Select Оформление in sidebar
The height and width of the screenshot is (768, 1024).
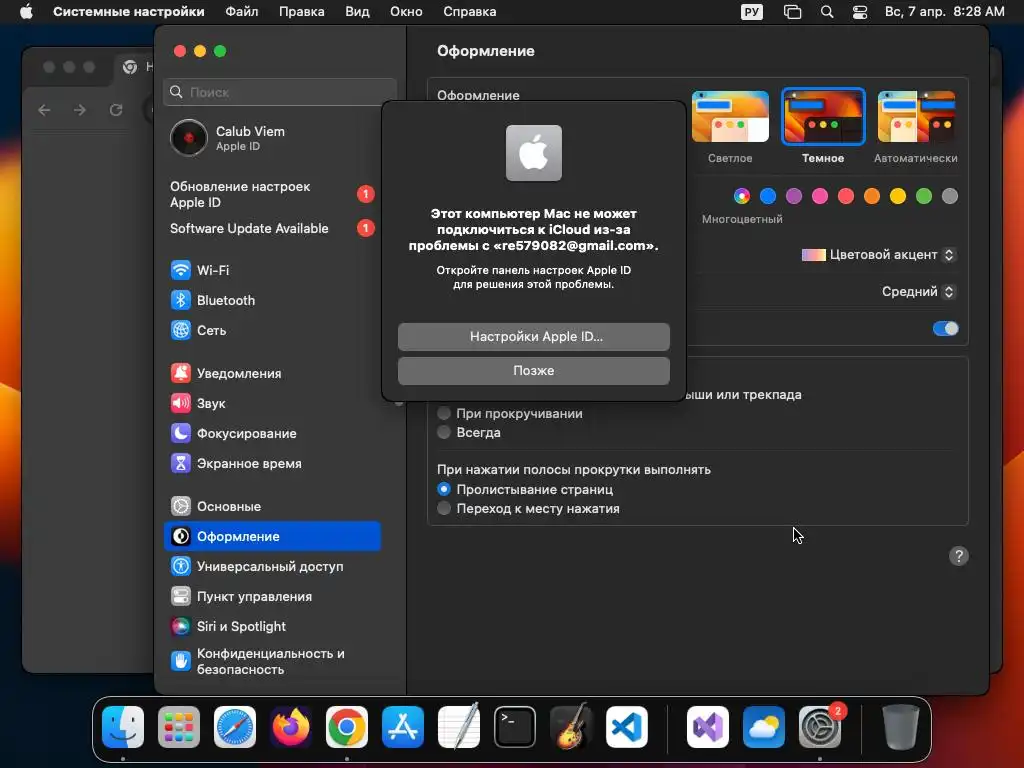click(x=272, y=536)
